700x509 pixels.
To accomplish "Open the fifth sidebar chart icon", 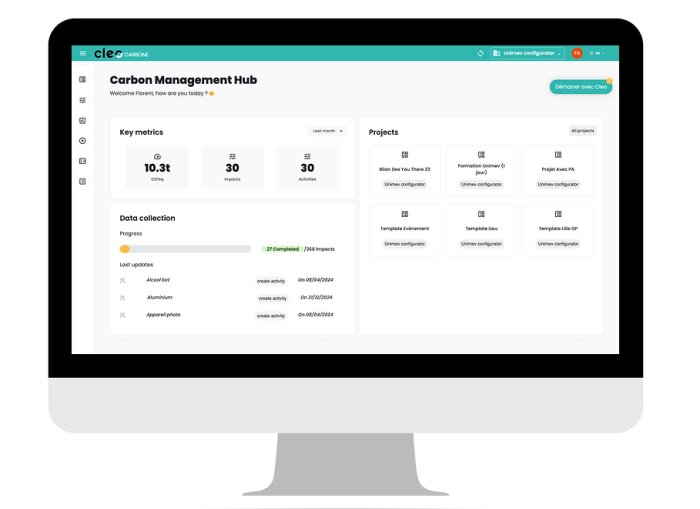I will [82, 161].
